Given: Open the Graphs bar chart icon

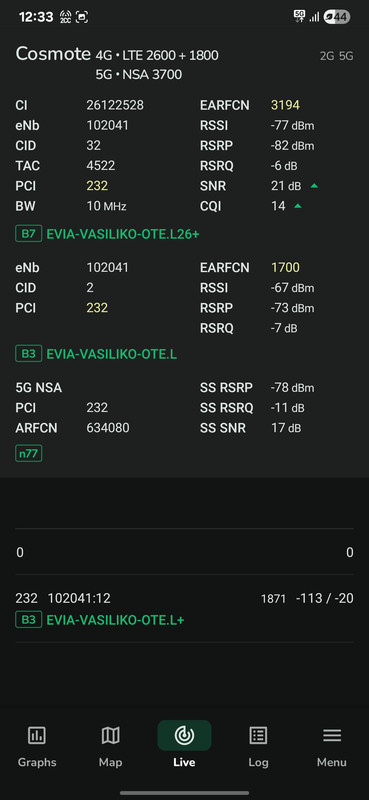Looking at the screenshot, I should [x=37, y=735].
